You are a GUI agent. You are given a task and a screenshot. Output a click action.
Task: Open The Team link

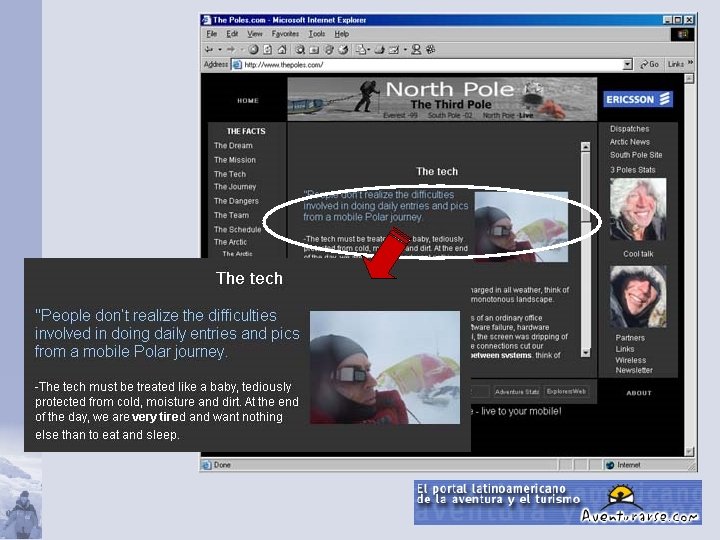[x=231, y=215]
